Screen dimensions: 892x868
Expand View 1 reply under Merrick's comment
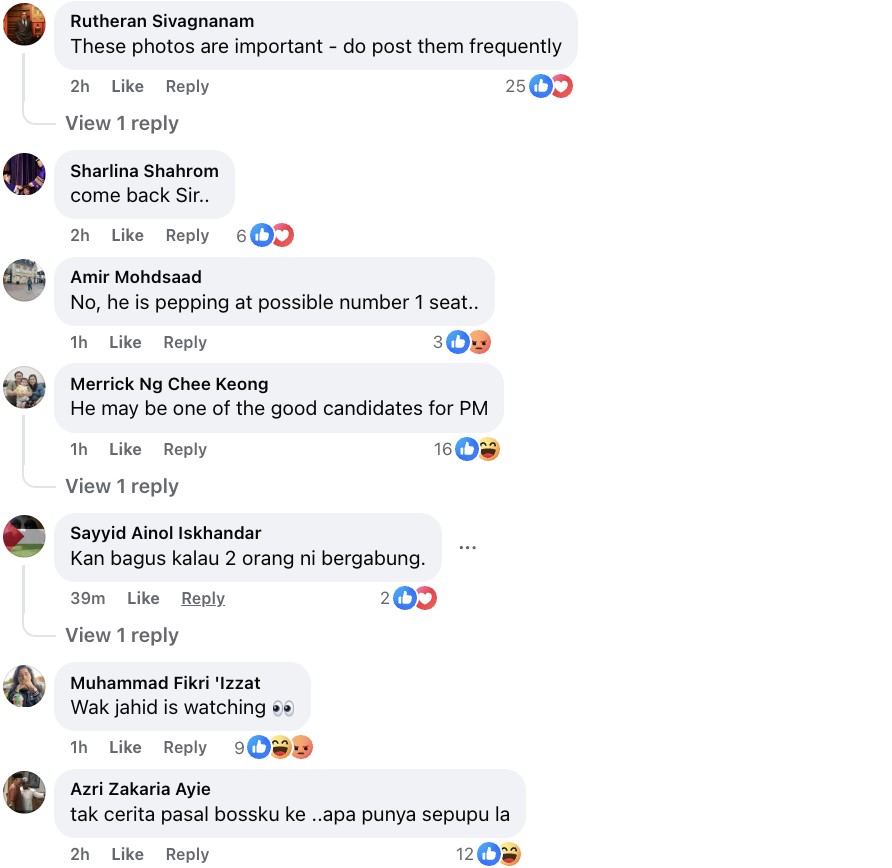pyautogui.click(x=122, y=487)
